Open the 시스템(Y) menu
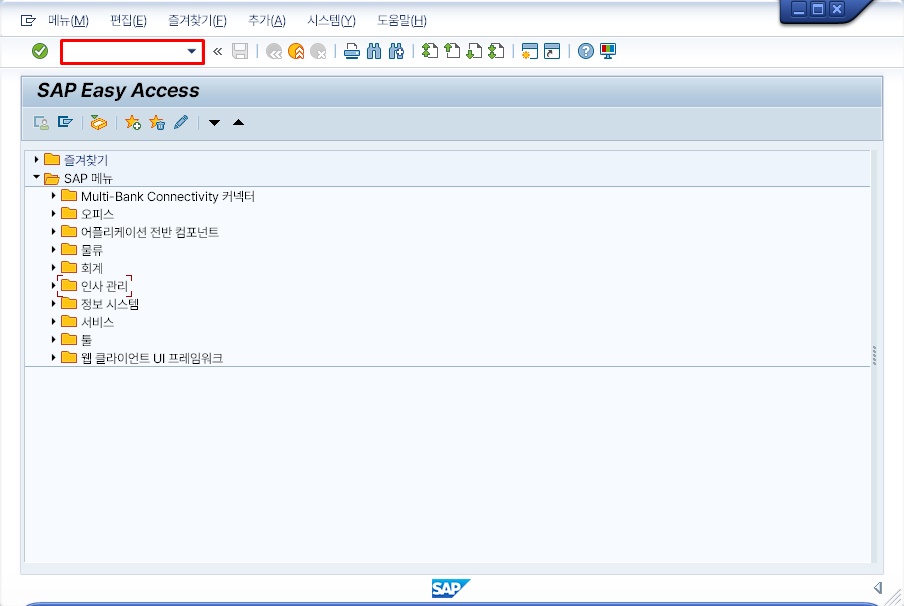The height and width of the screenshot is (606, 904). pyautogui.click(x=331, y=21)
